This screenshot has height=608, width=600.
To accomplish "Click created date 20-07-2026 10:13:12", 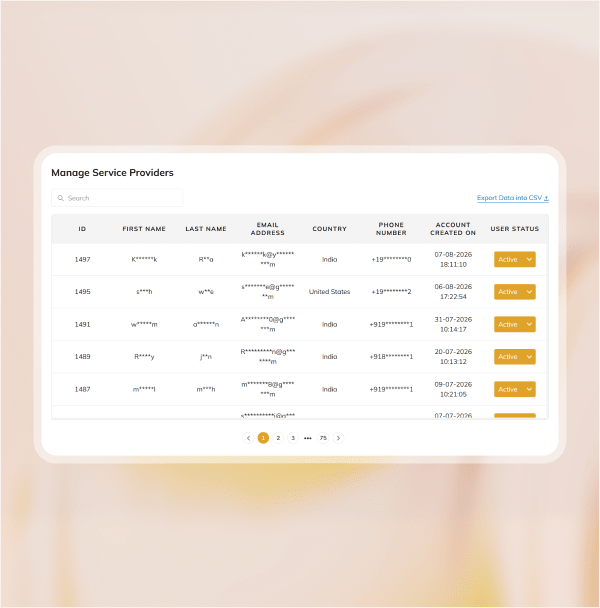I will (x=453, y=357).
